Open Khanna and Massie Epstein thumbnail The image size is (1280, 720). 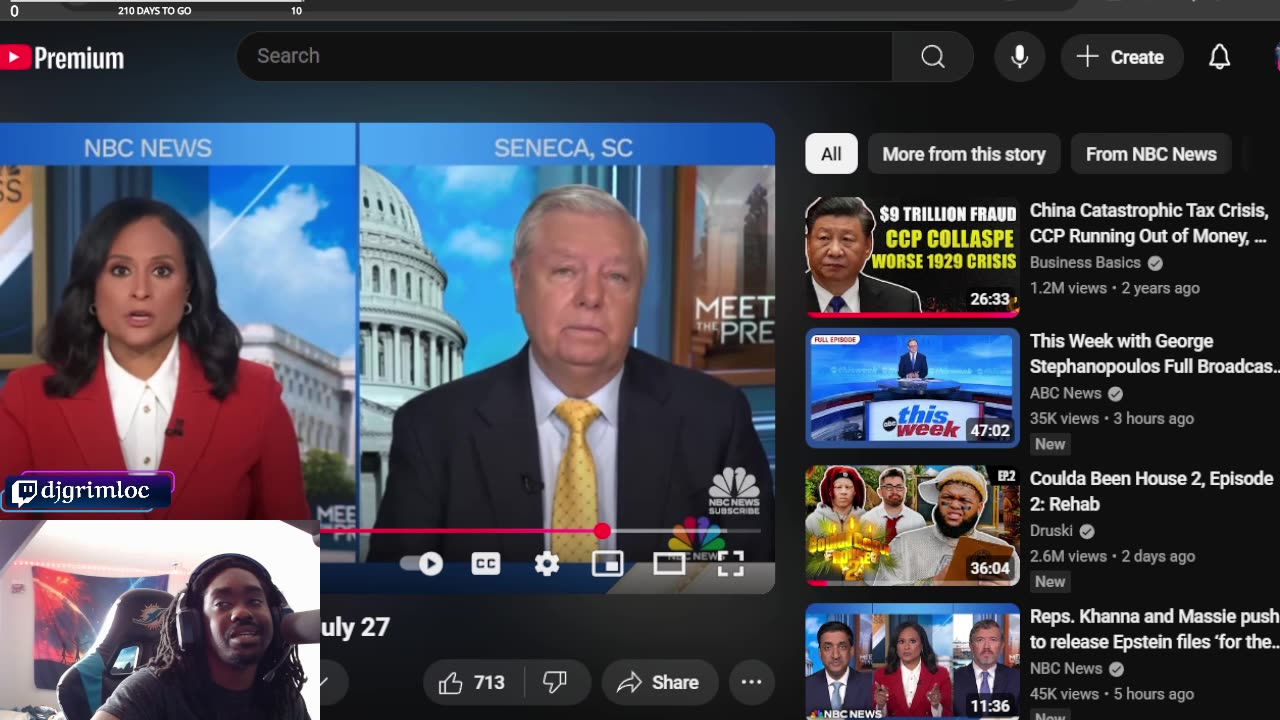pyautogui.click(x=913, y=661)
